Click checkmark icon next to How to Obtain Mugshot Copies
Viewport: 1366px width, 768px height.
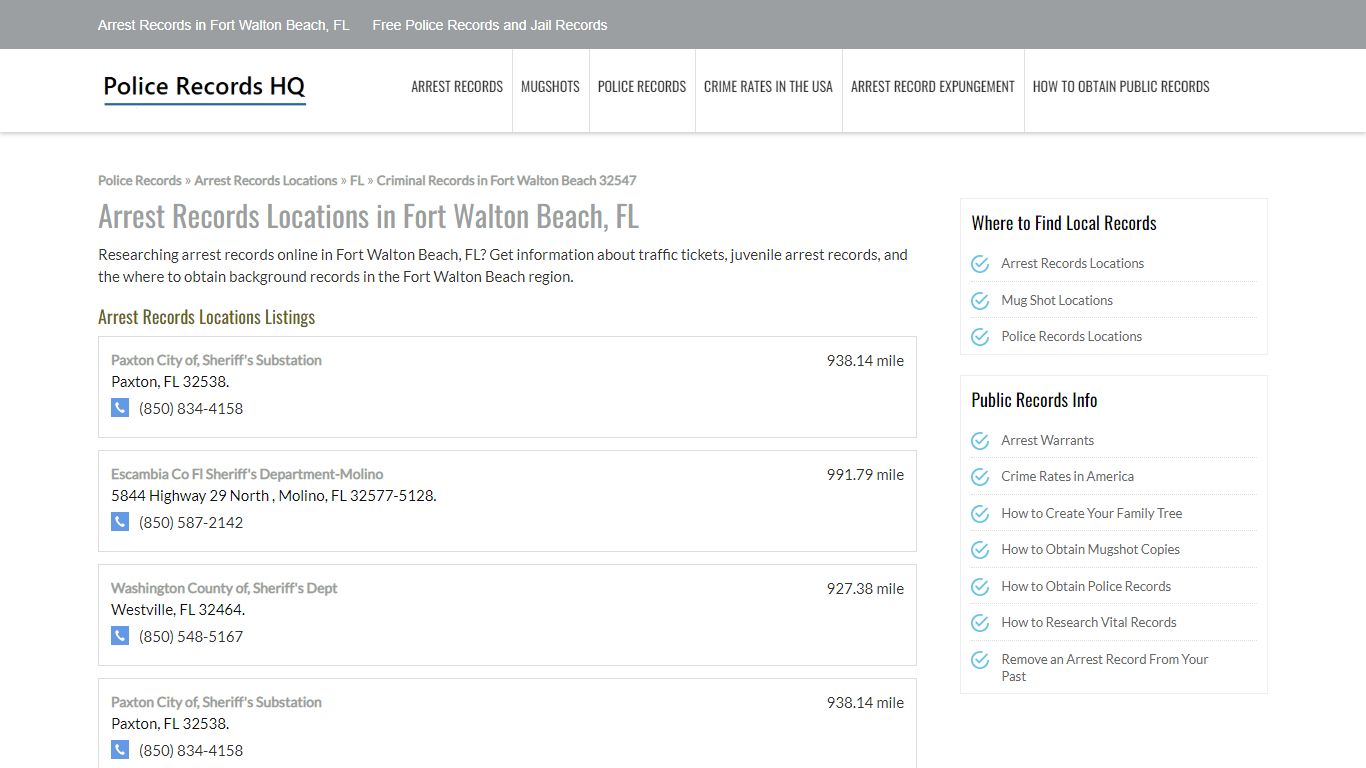click(x=980, y=550)
